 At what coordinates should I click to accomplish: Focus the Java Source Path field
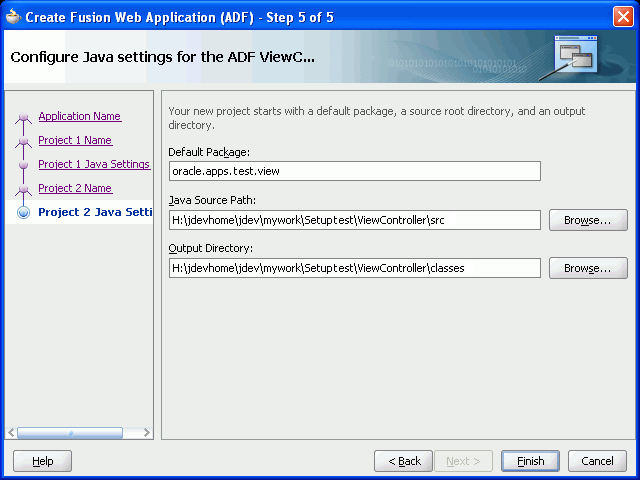[355, 220]
